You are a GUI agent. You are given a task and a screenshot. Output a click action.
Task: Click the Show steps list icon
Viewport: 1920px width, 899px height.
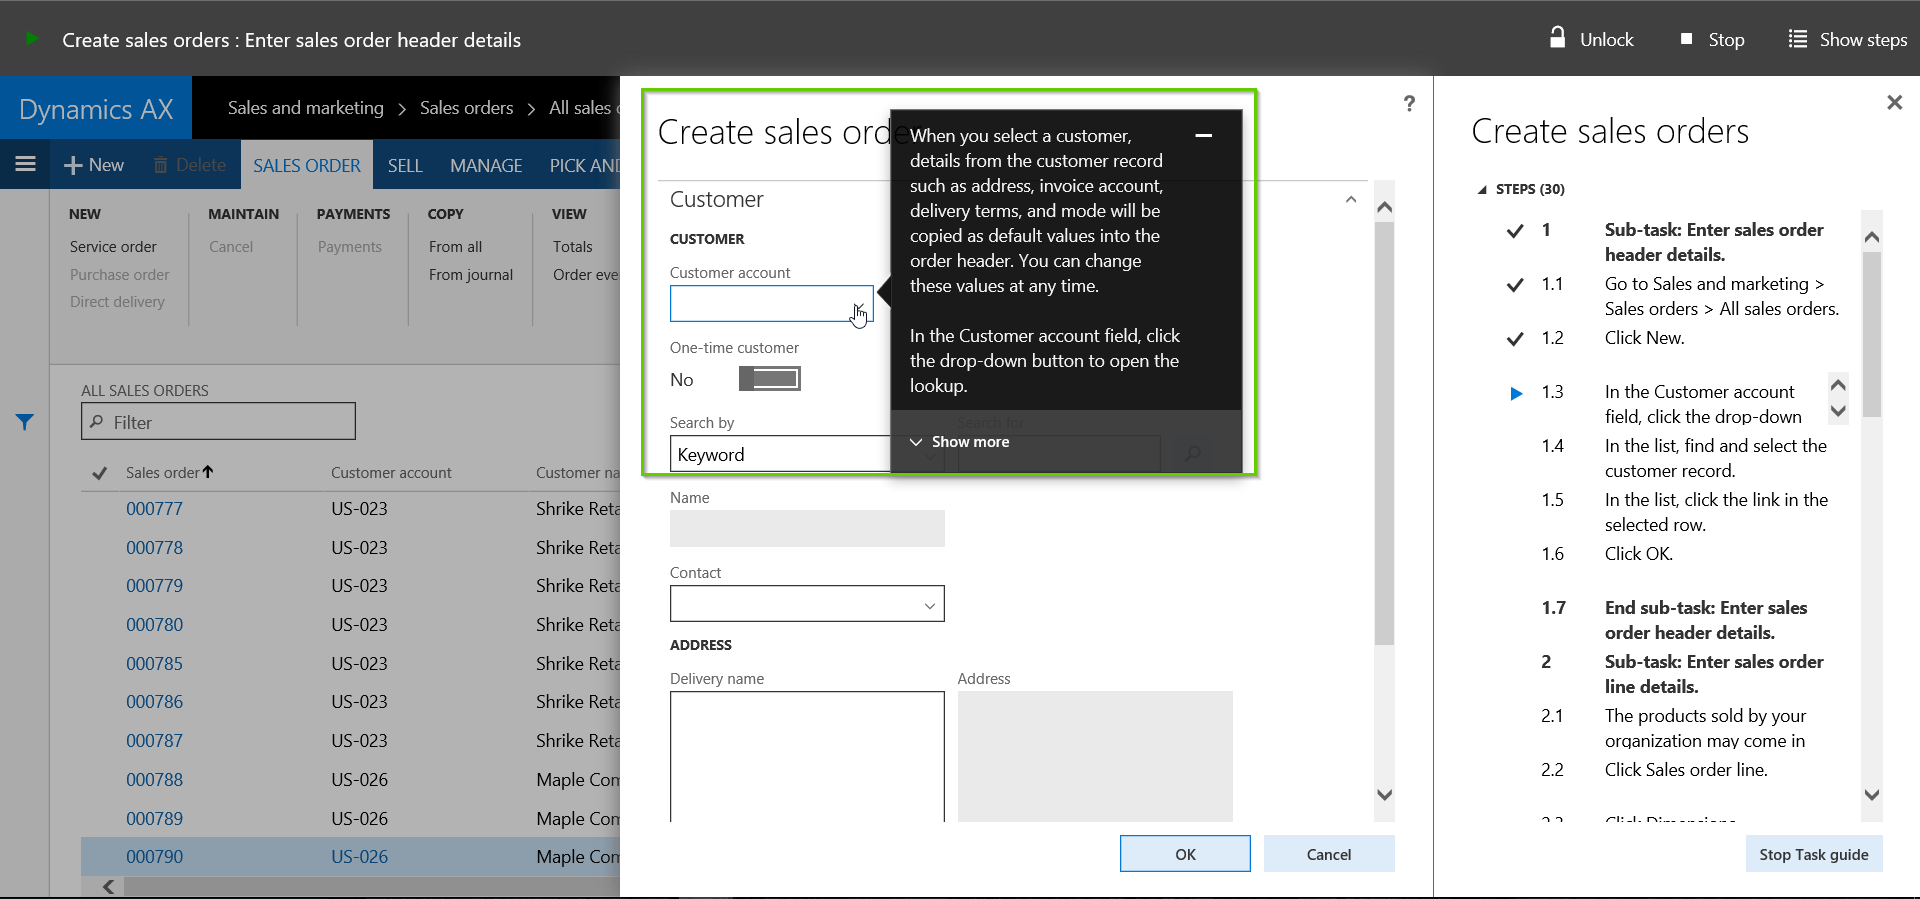click(x=1797, y=40)
